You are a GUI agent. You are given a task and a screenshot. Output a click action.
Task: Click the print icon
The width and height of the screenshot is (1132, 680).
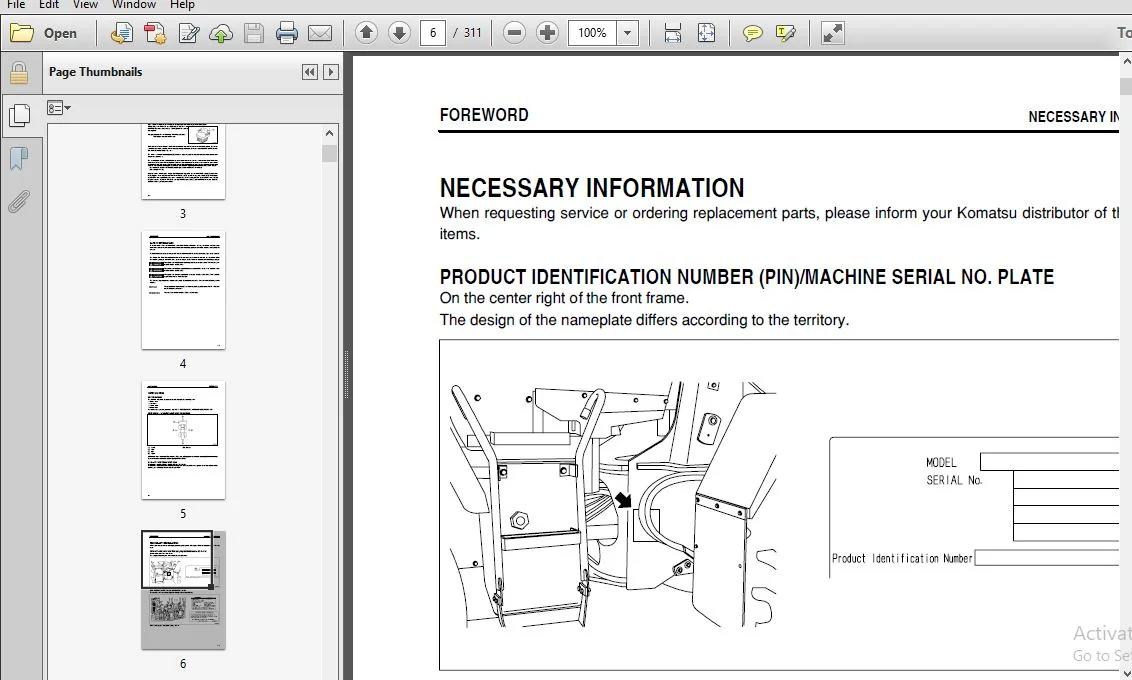287,33
